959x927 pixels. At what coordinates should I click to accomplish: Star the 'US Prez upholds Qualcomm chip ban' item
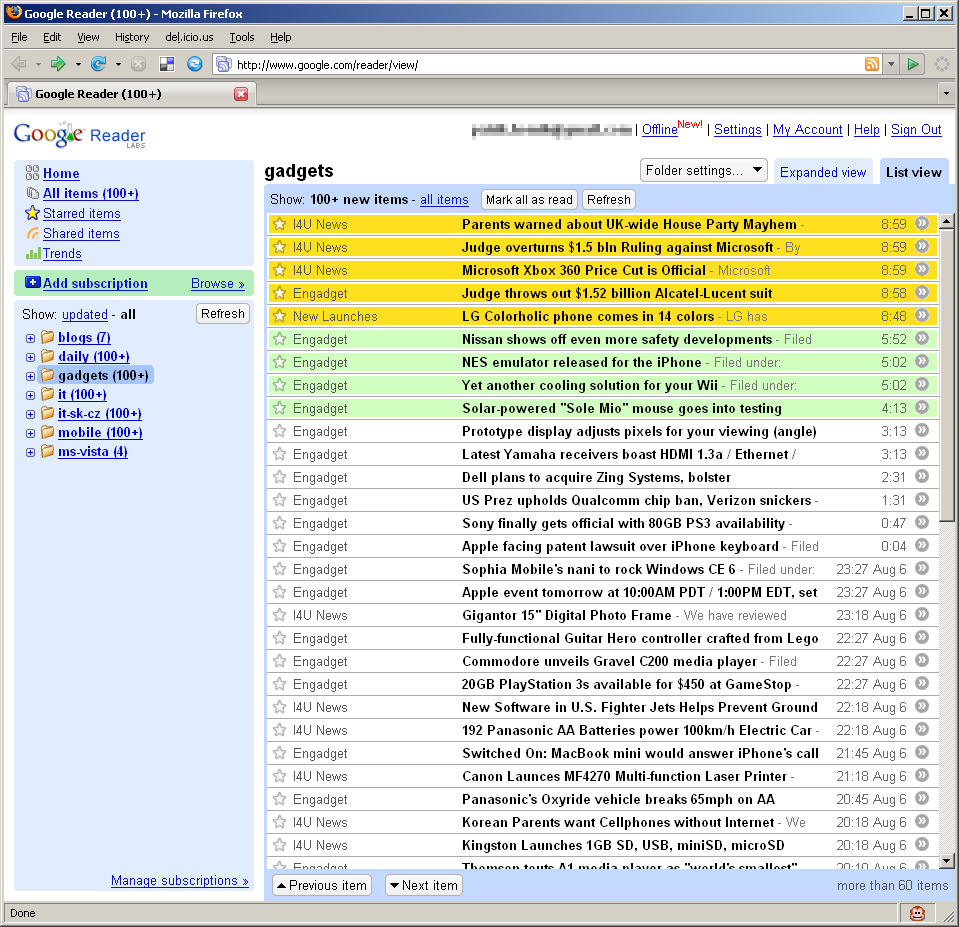pyautogui.click(x=280, y=500)
